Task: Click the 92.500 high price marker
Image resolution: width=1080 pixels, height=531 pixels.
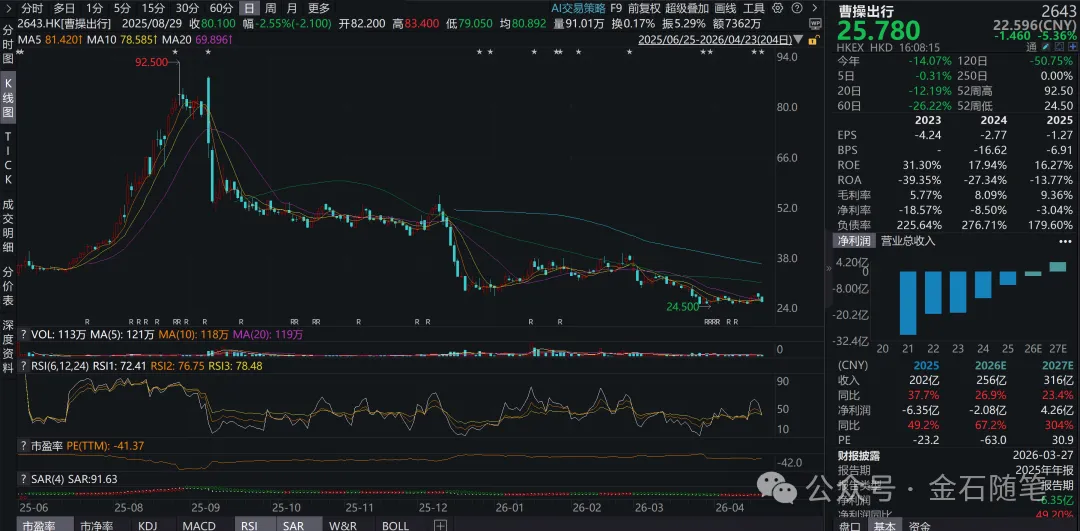Action: [x=150, y=62]
